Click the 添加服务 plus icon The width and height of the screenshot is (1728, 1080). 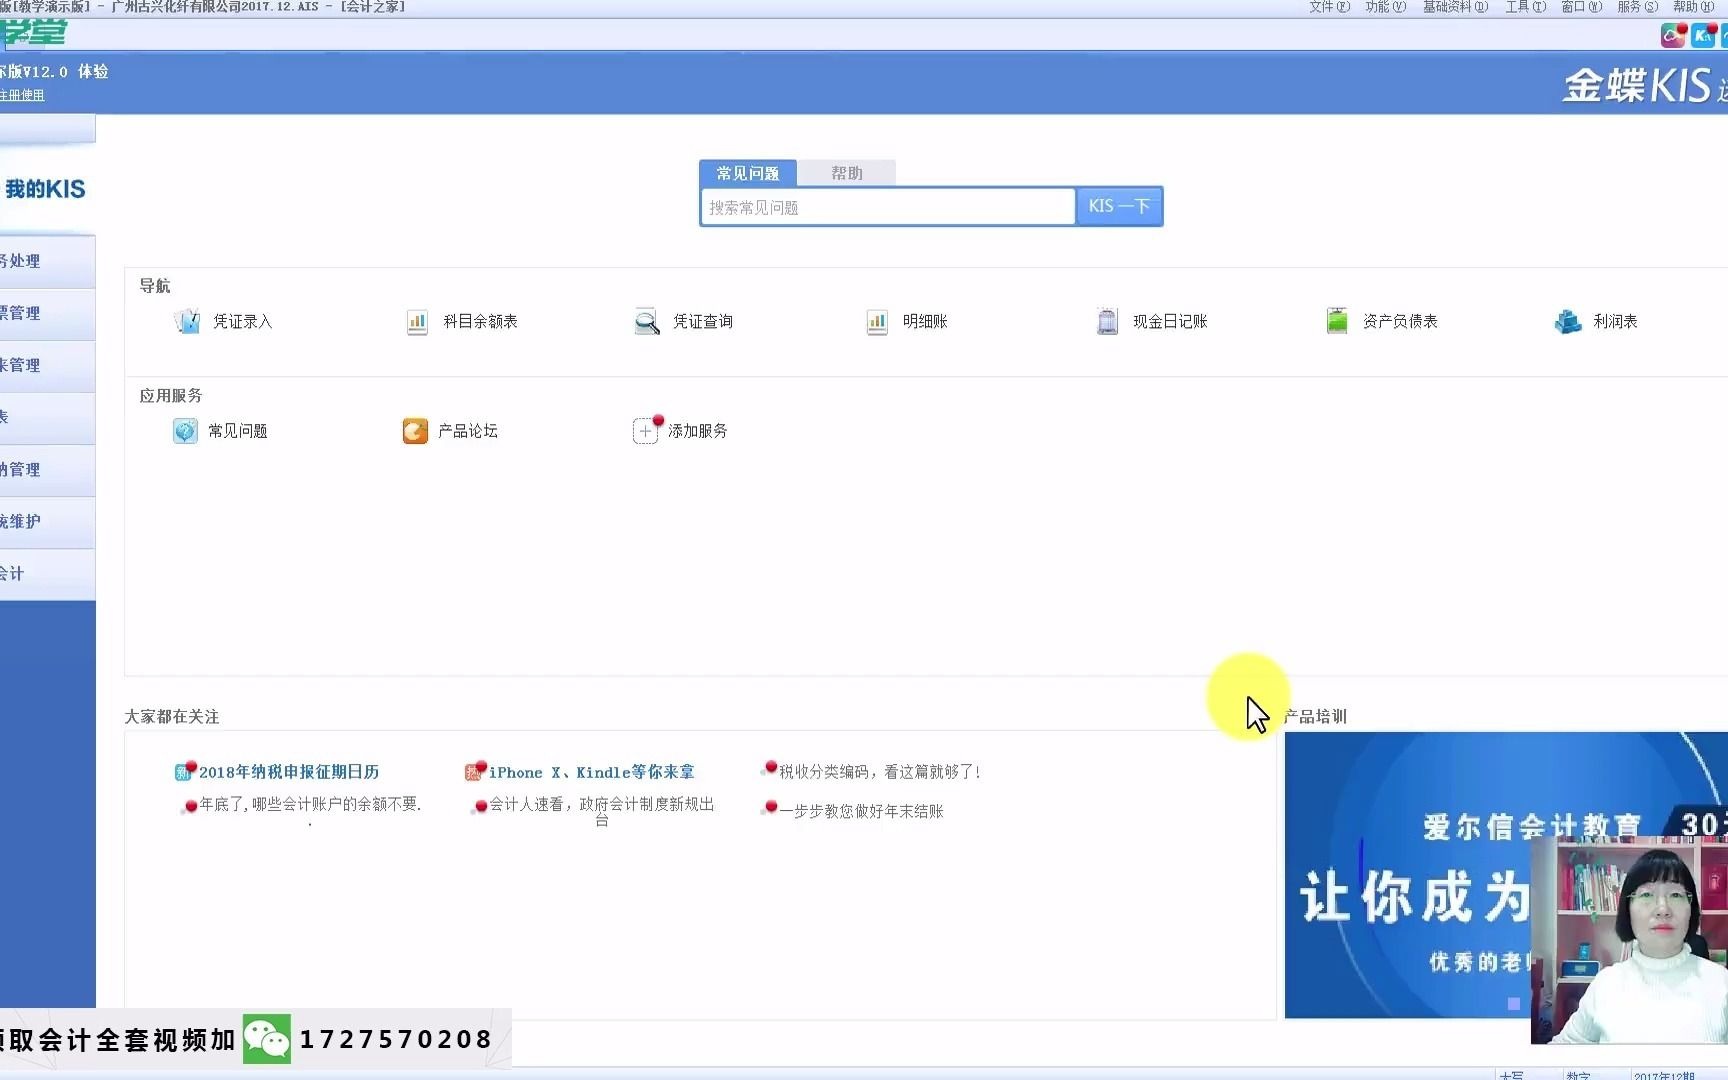click(x=646, y=431)
